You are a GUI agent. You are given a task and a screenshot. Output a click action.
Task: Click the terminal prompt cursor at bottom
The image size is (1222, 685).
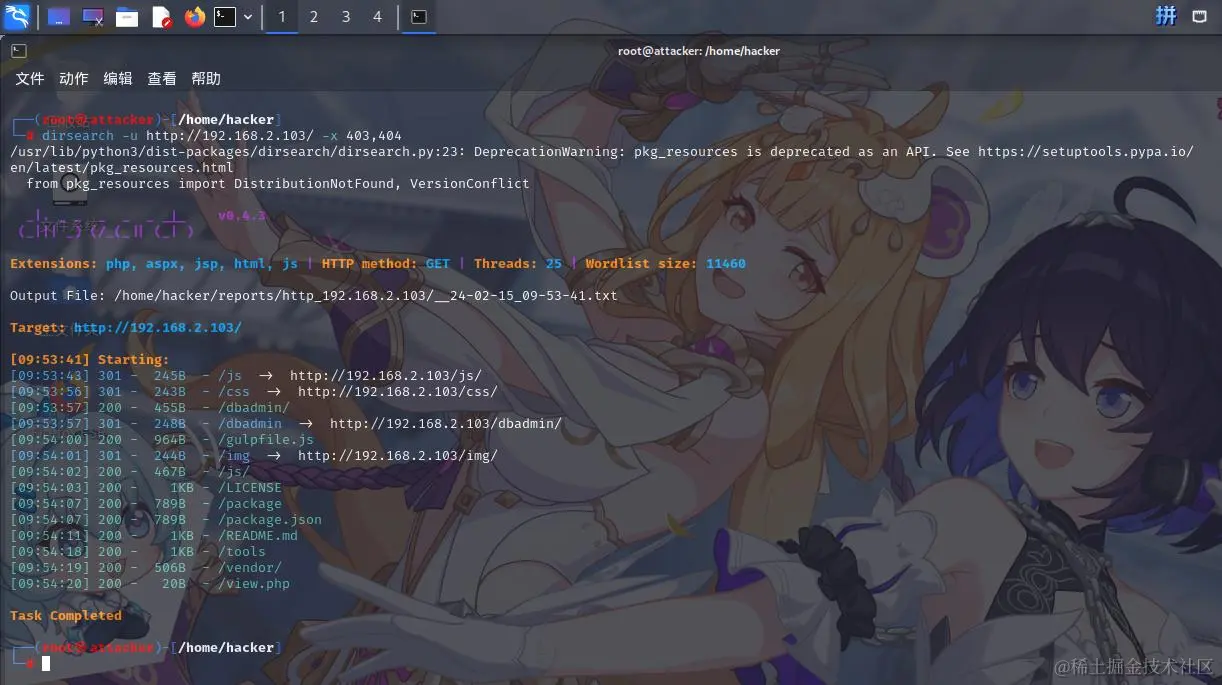coord(46,663)
